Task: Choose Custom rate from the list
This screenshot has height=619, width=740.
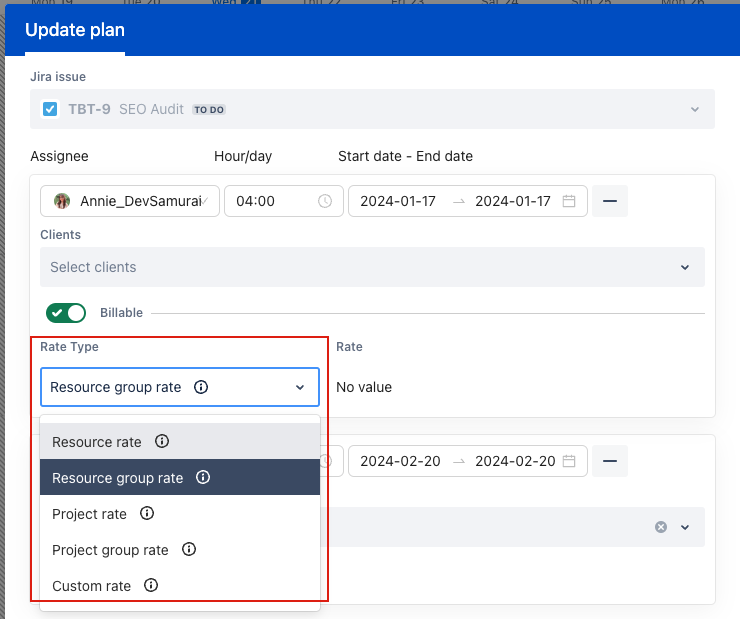Action: (91, 586)
